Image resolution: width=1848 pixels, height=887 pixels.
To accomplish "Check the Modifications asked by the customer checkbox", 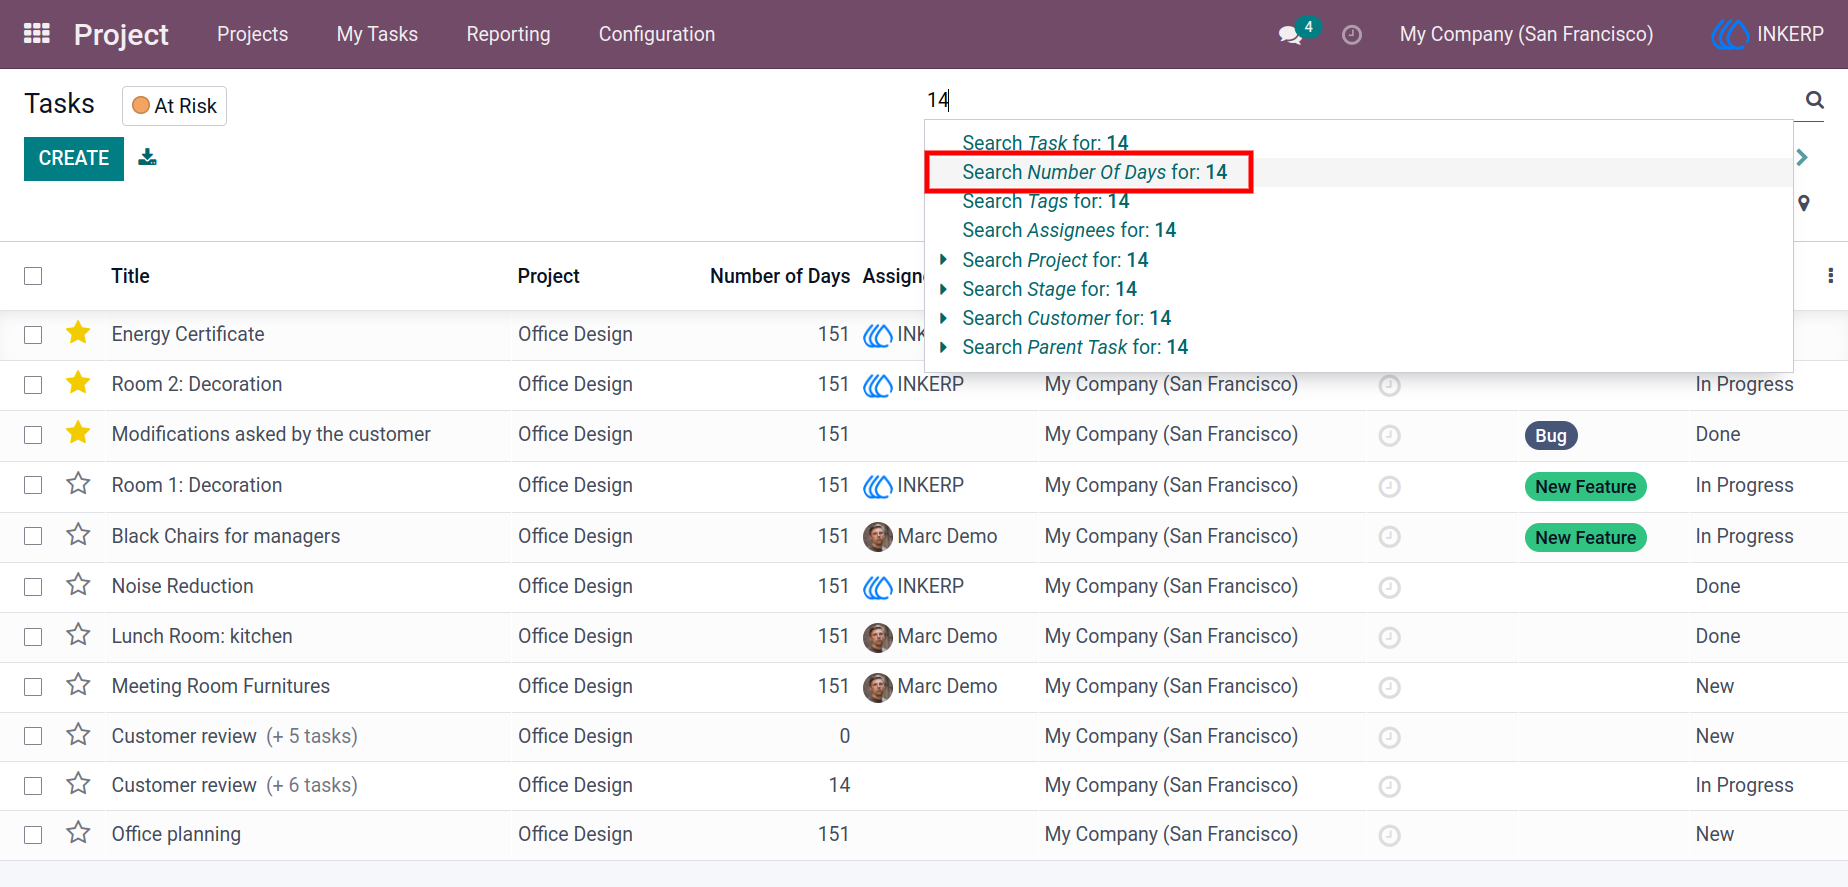I will click(33, 435).
